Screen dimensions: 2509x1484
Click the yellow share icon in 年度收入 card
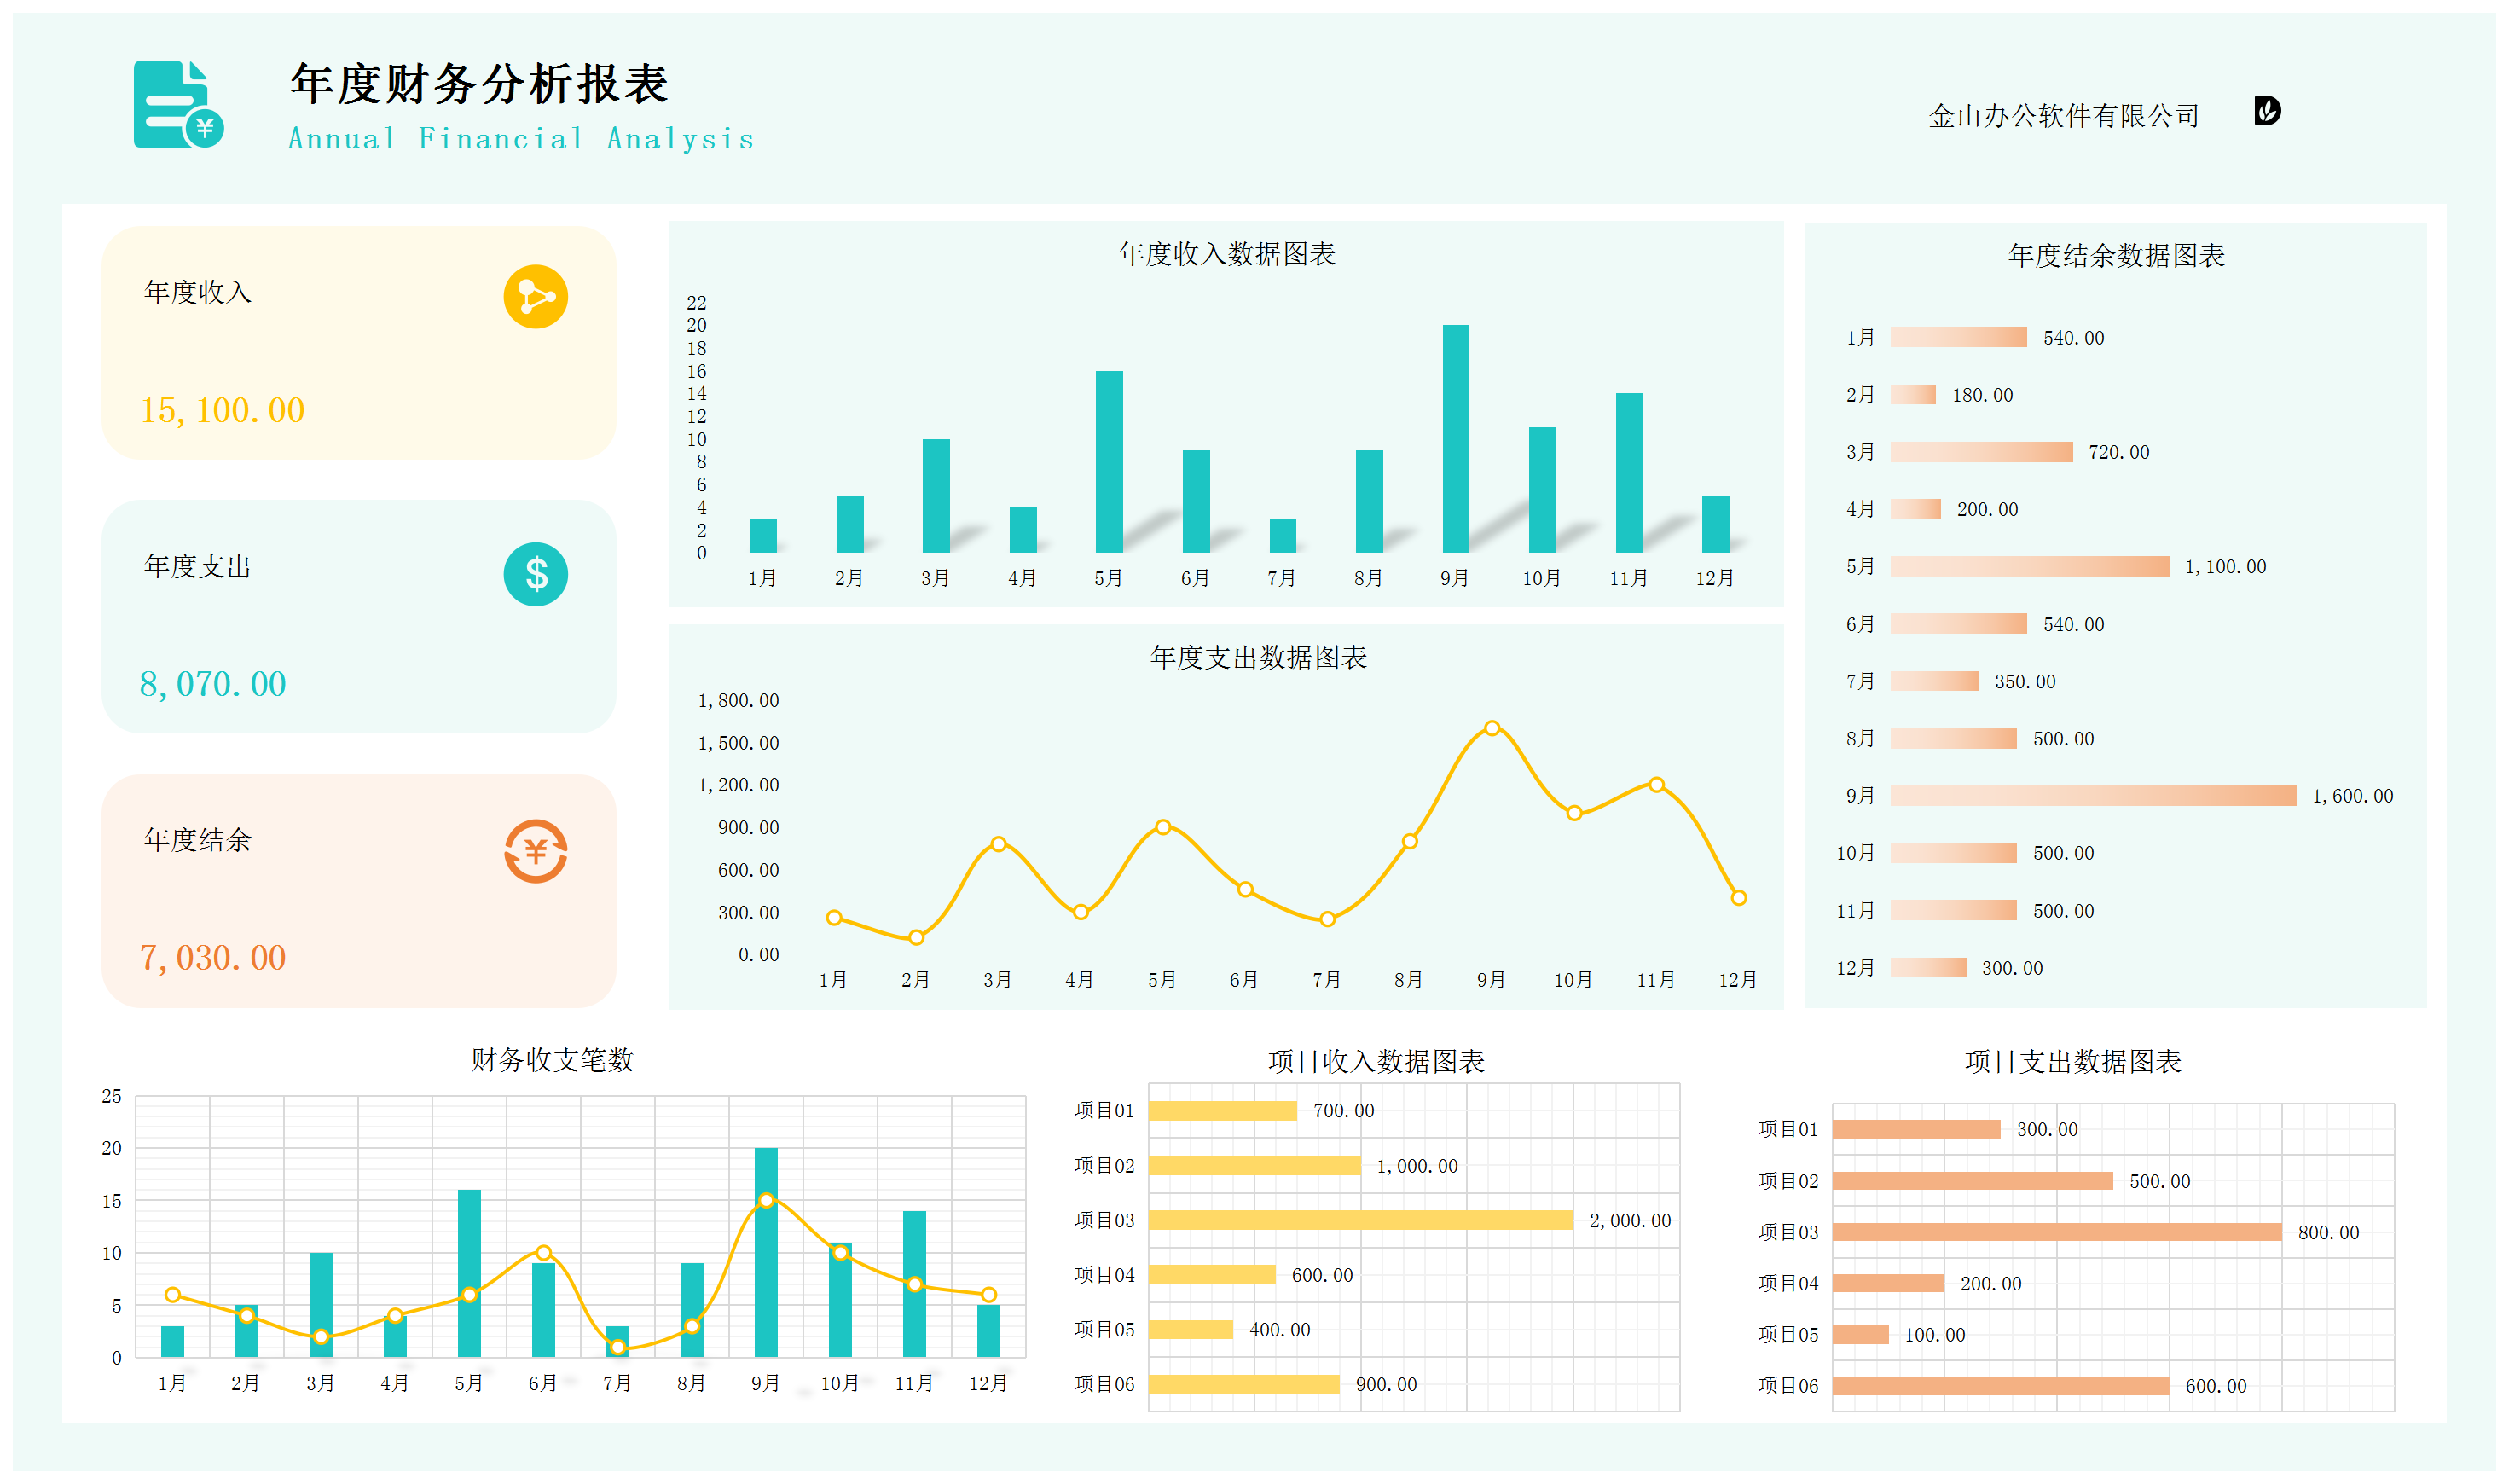pos(535,297)
